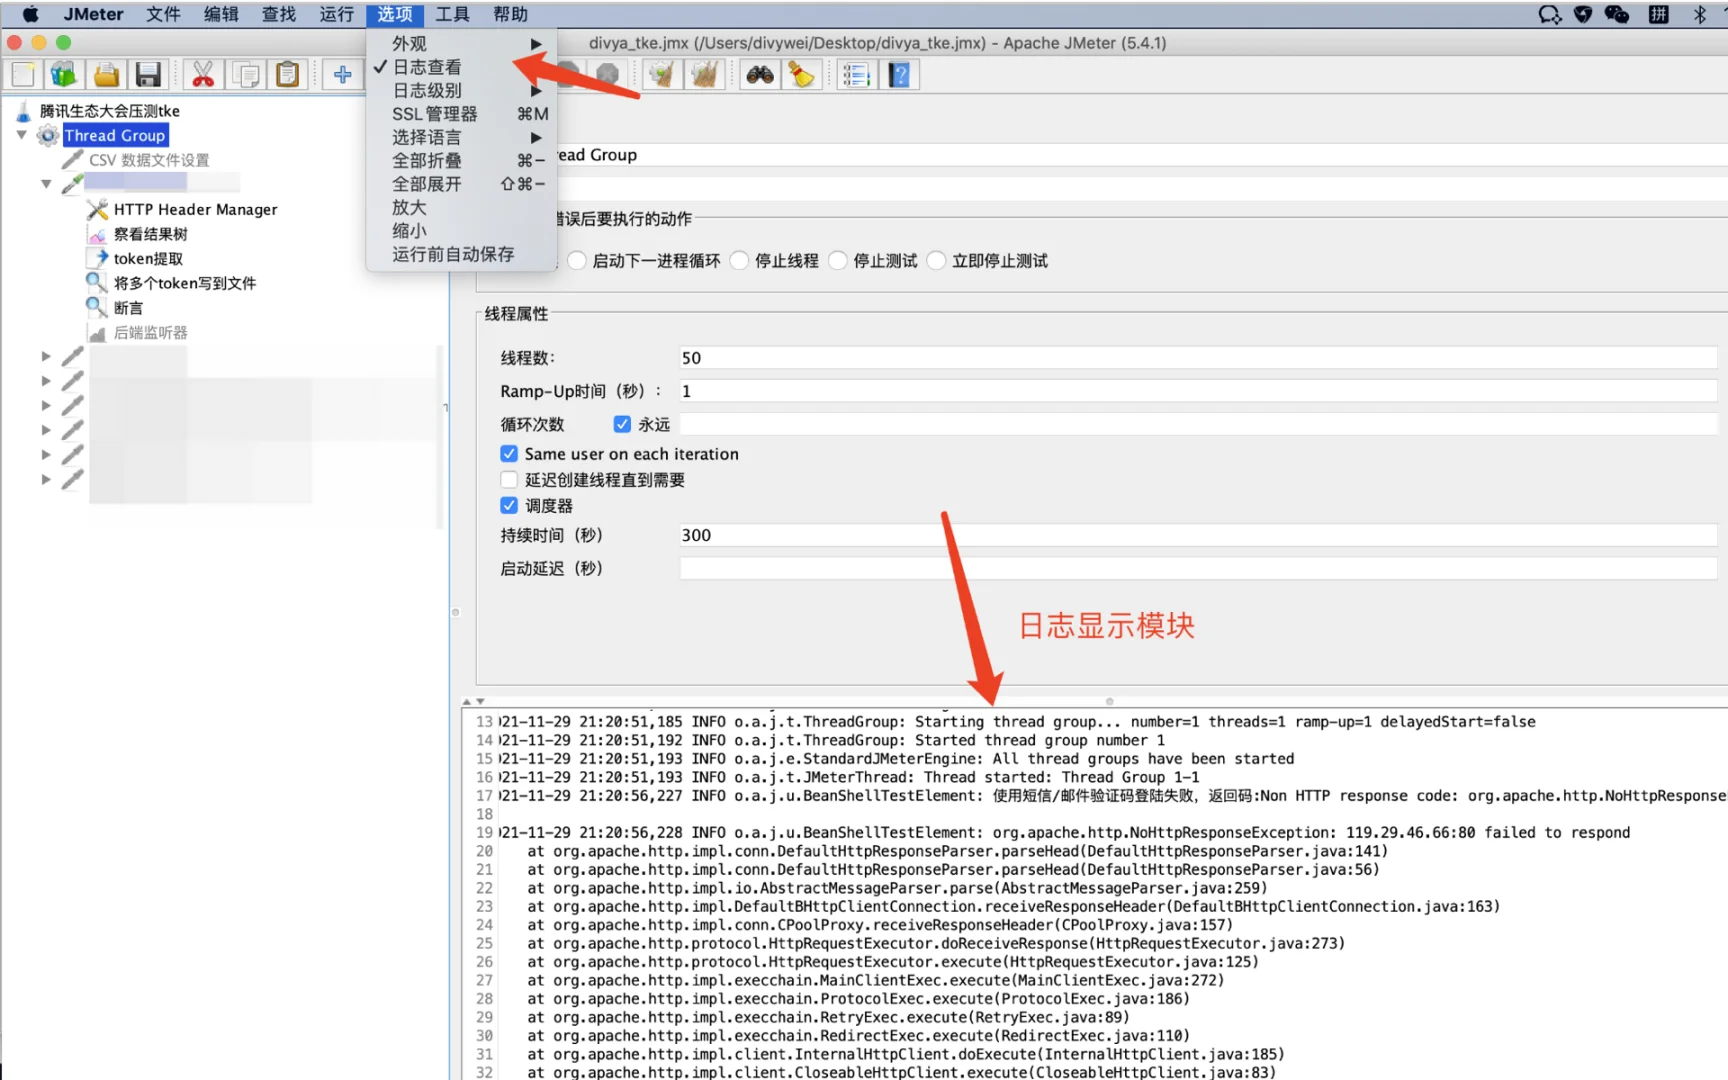This screenshot has width=1728, height=1080.
Task: Click the Paste clipboard icon
Action: coord(288,75)
